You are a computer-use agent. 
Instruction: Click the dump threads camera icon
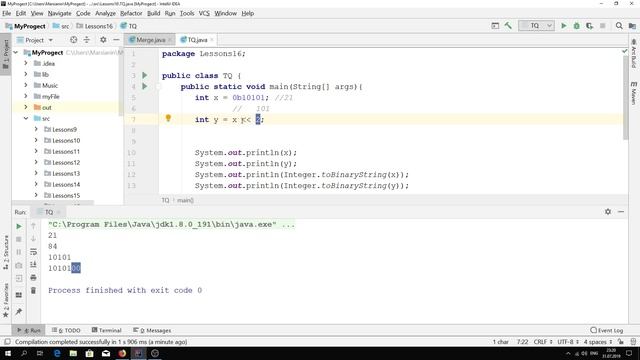point(19,265)
